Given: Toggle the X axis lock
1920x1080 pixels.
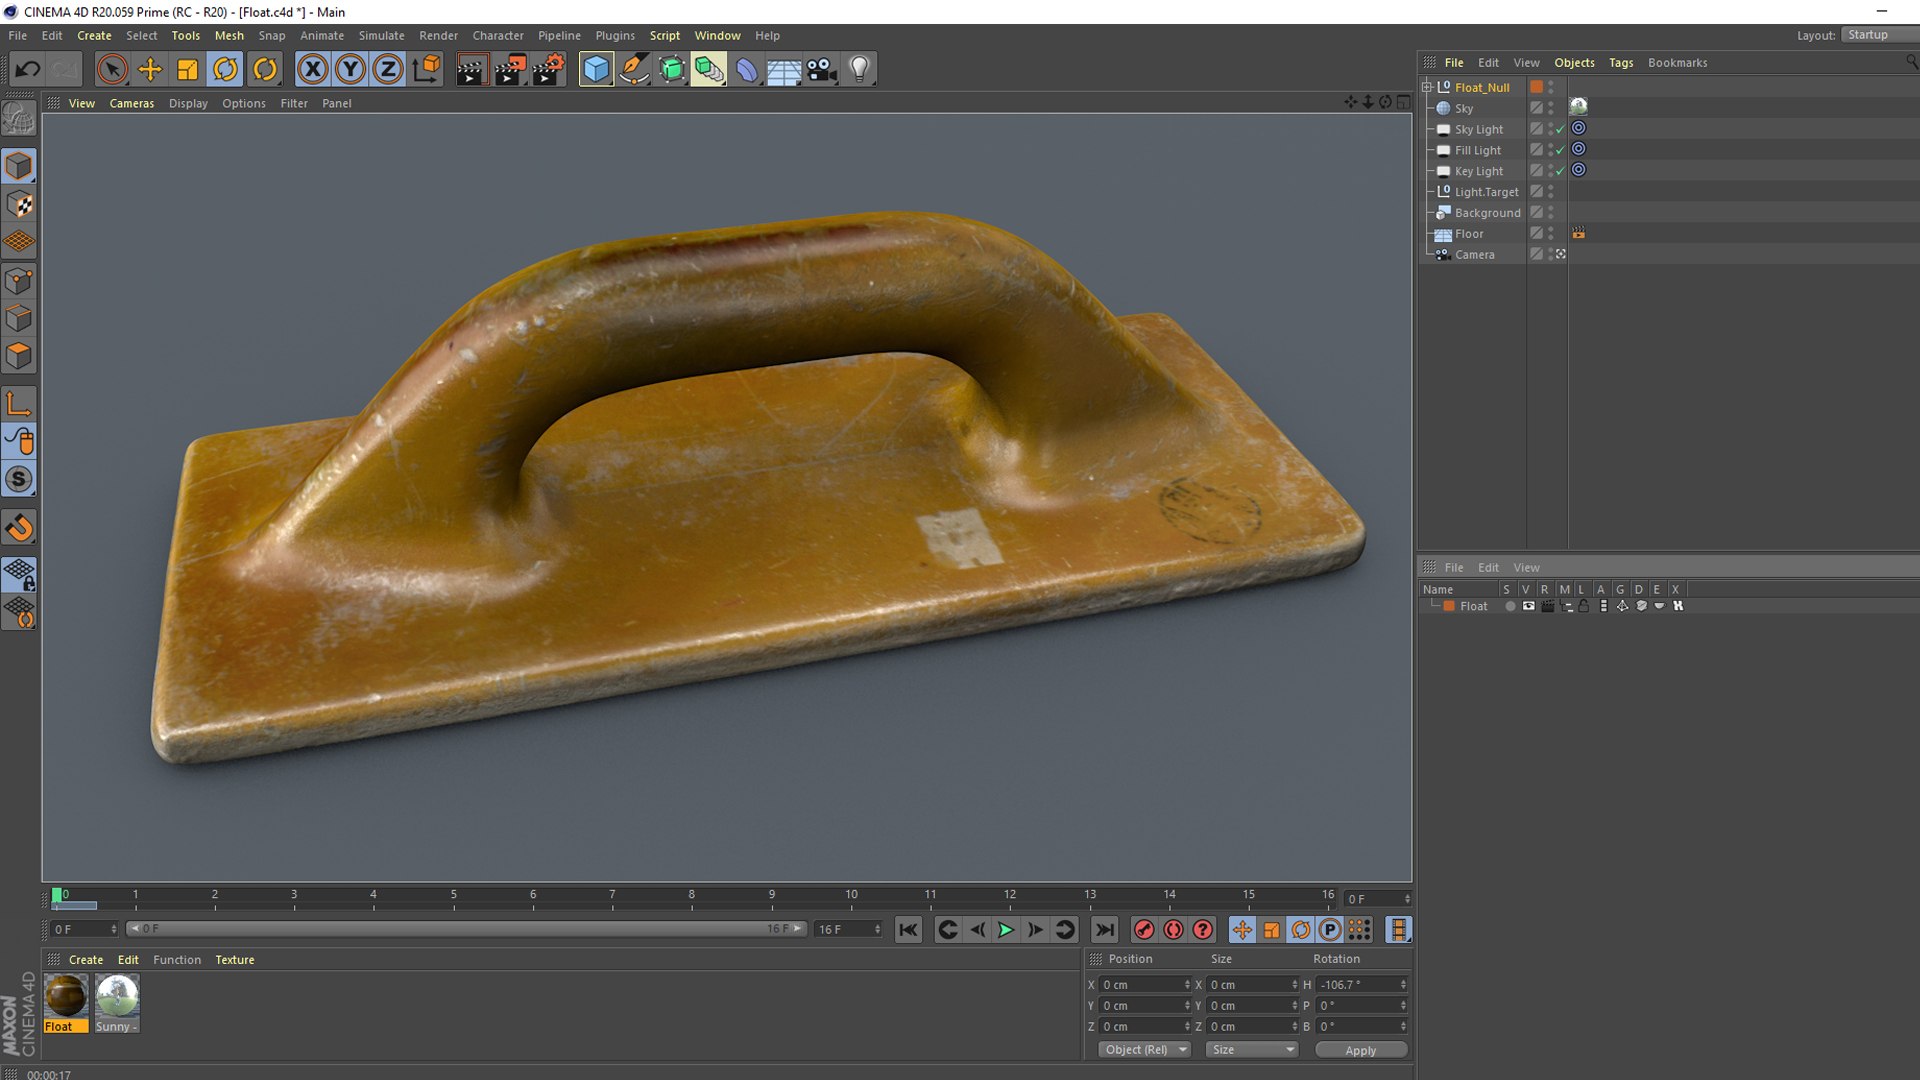Looking at the screenshot, I should click(313, 69).
